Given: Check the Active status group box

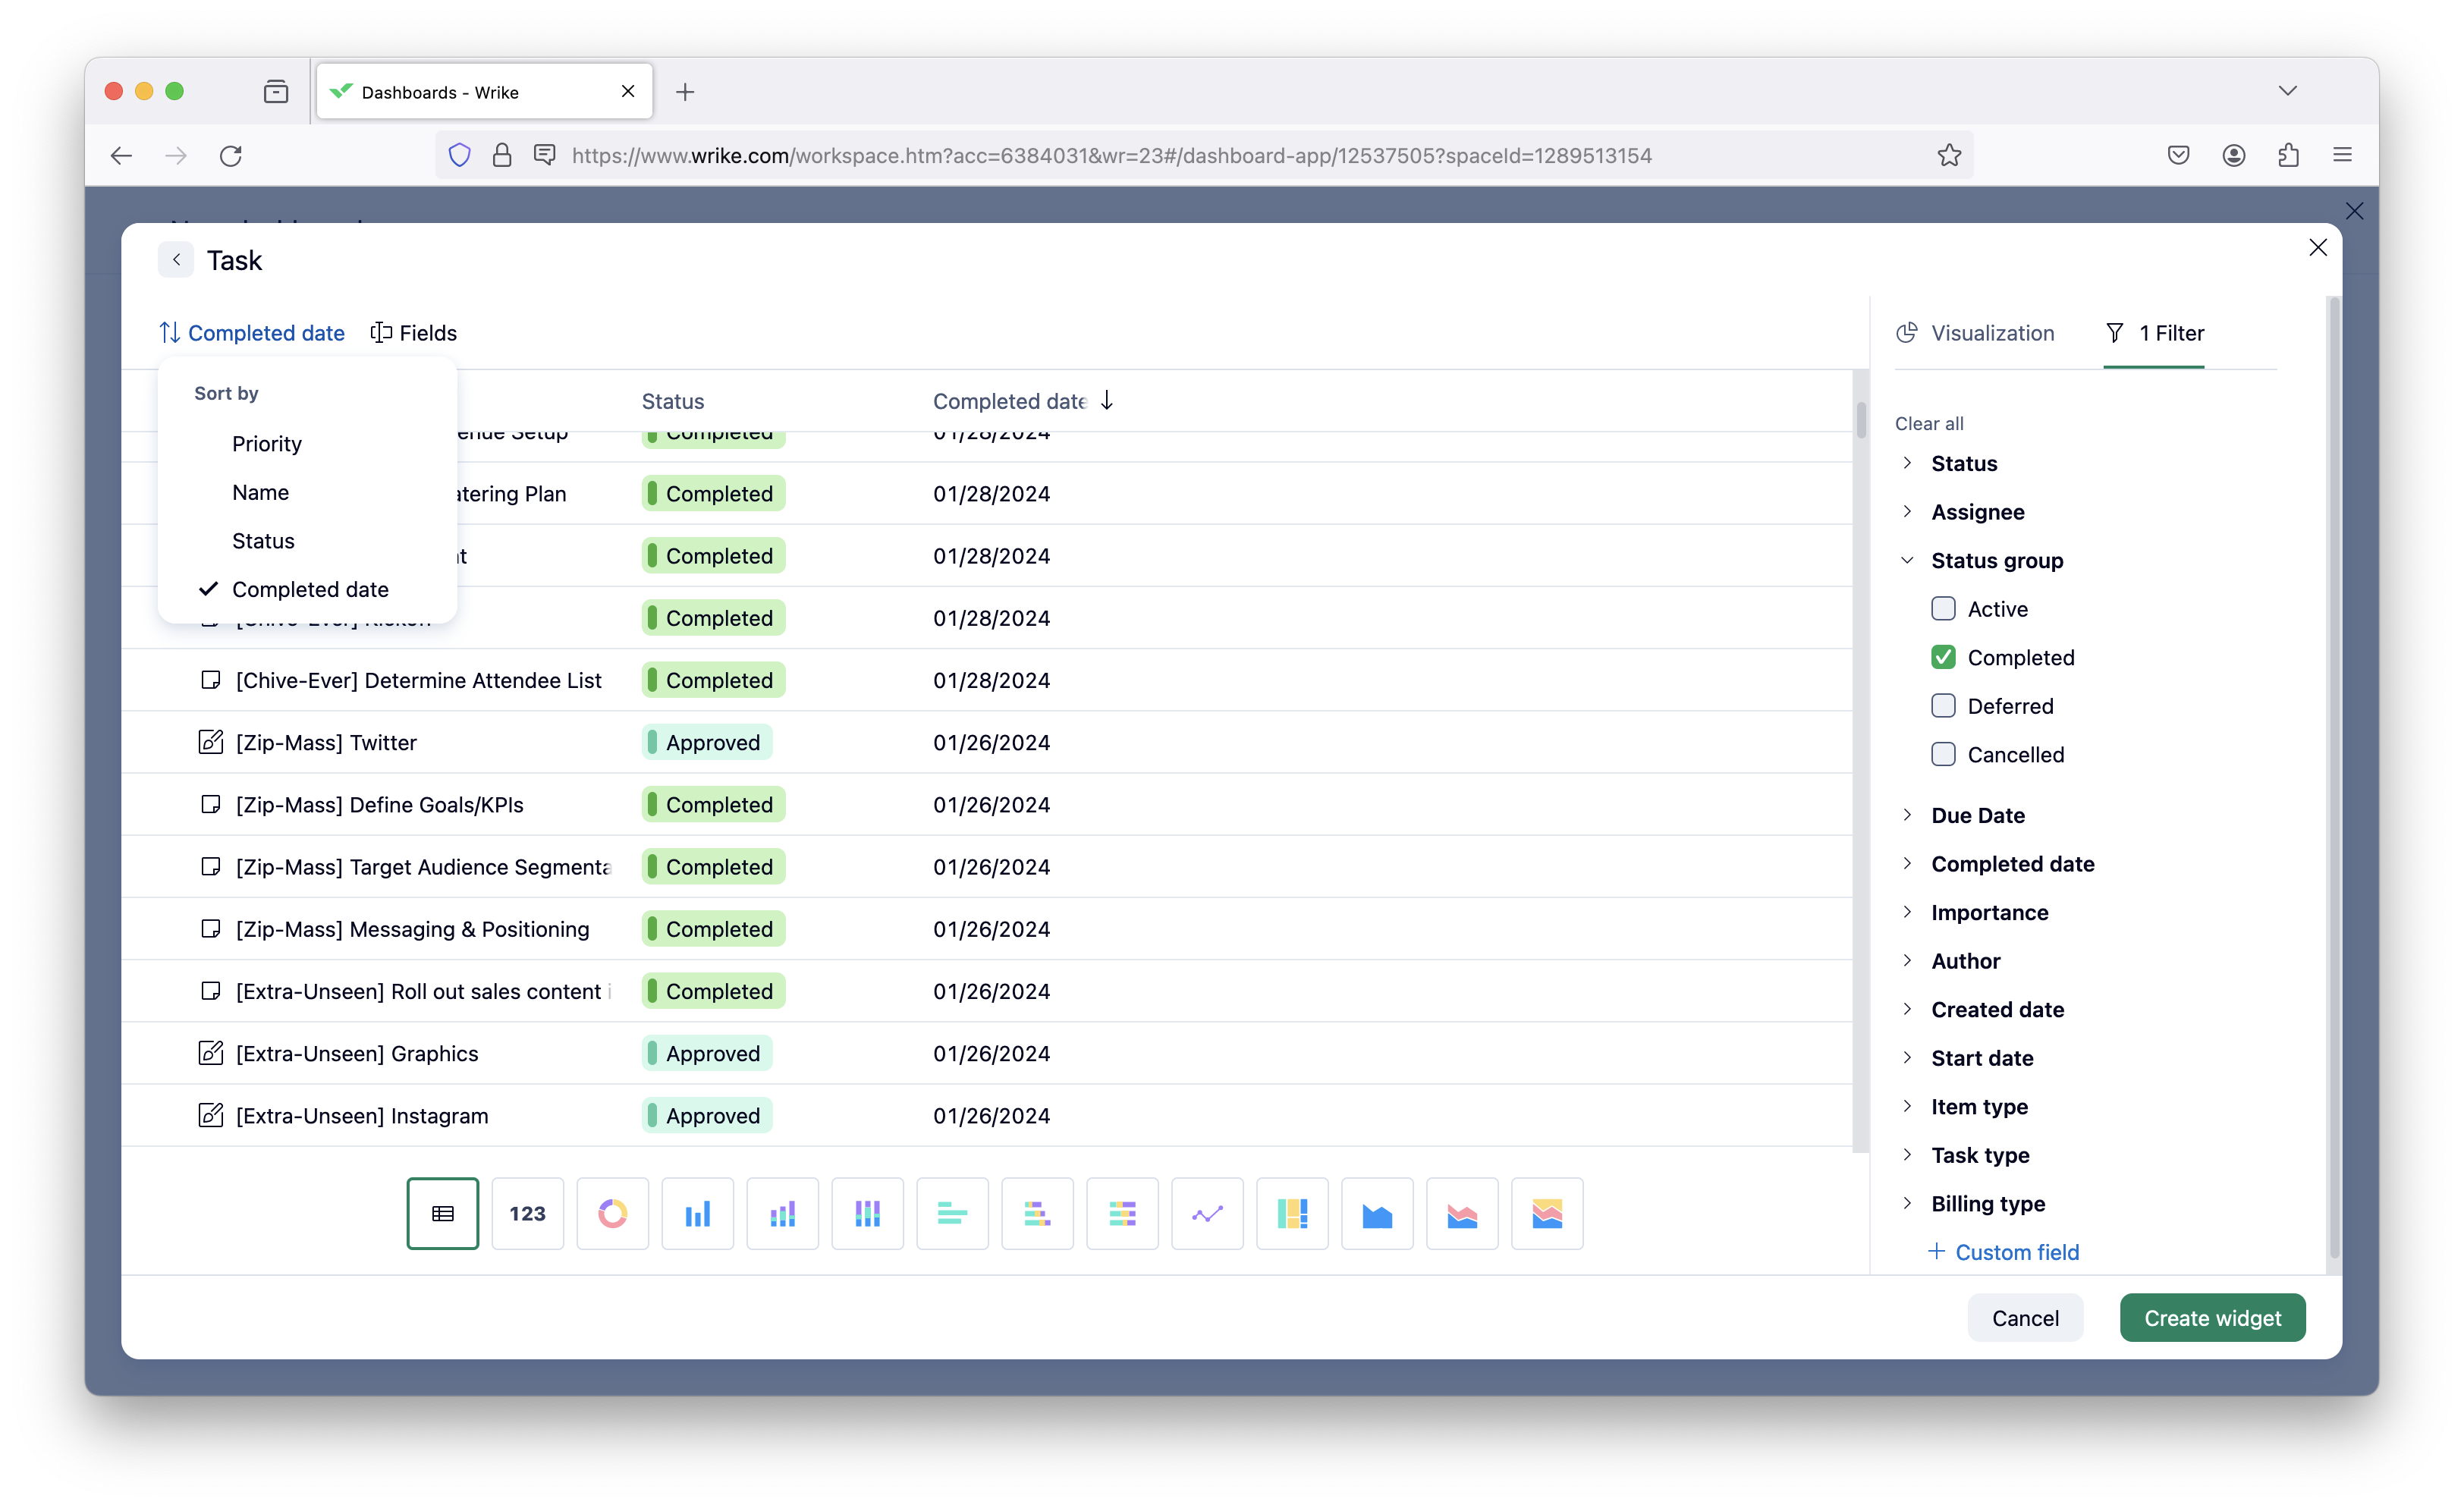Looking at the screenshot, I should coord(1943,608).
